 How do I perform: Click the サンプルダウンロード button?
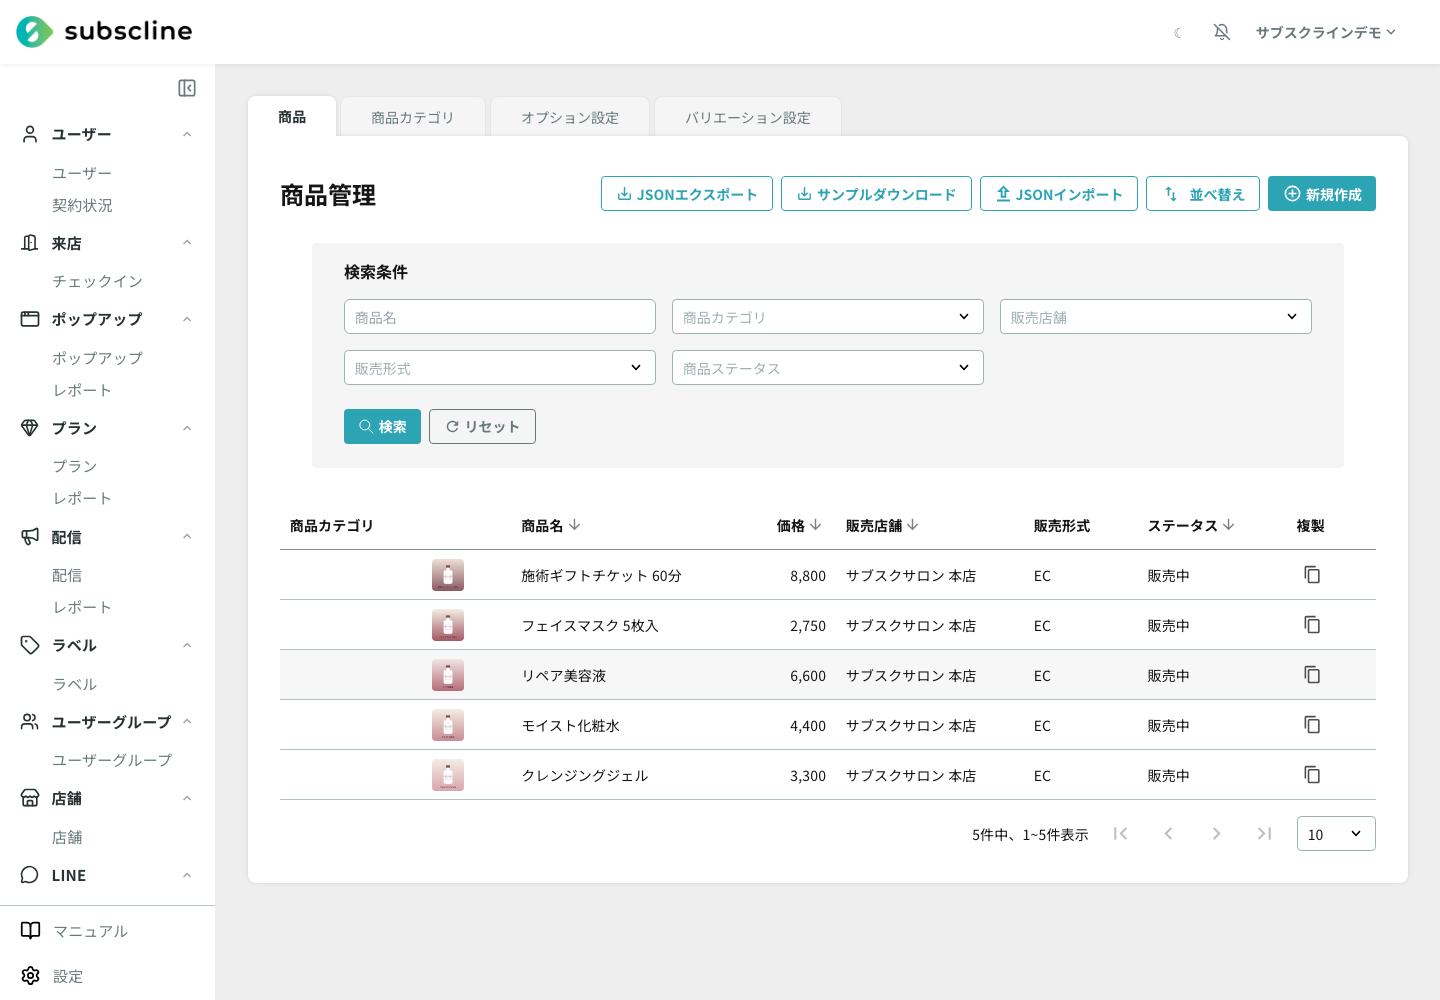pos(876,194)
